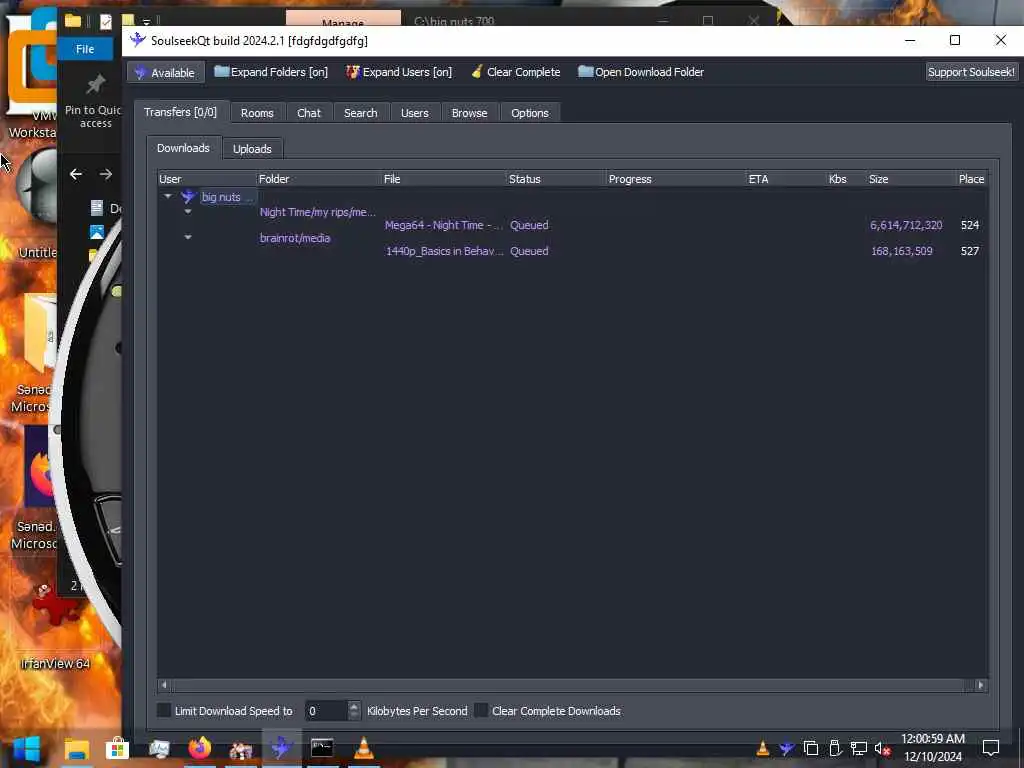Image resolution: width=1024 pixels, height=768 pixels.
Task: Collapse the big nuts user node
Action: (168, 196)
